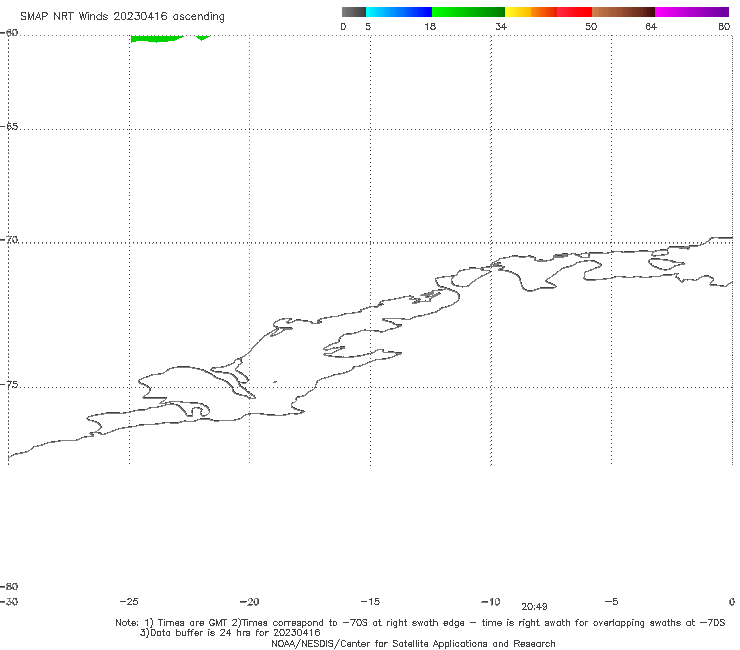
Task: Click the small green wind data patch
Action: [x=203, y=37]
